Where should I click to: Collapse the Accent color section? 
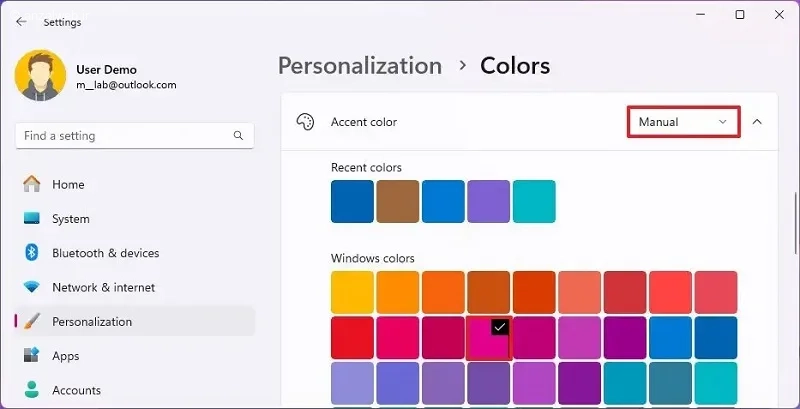pos(757,122)
